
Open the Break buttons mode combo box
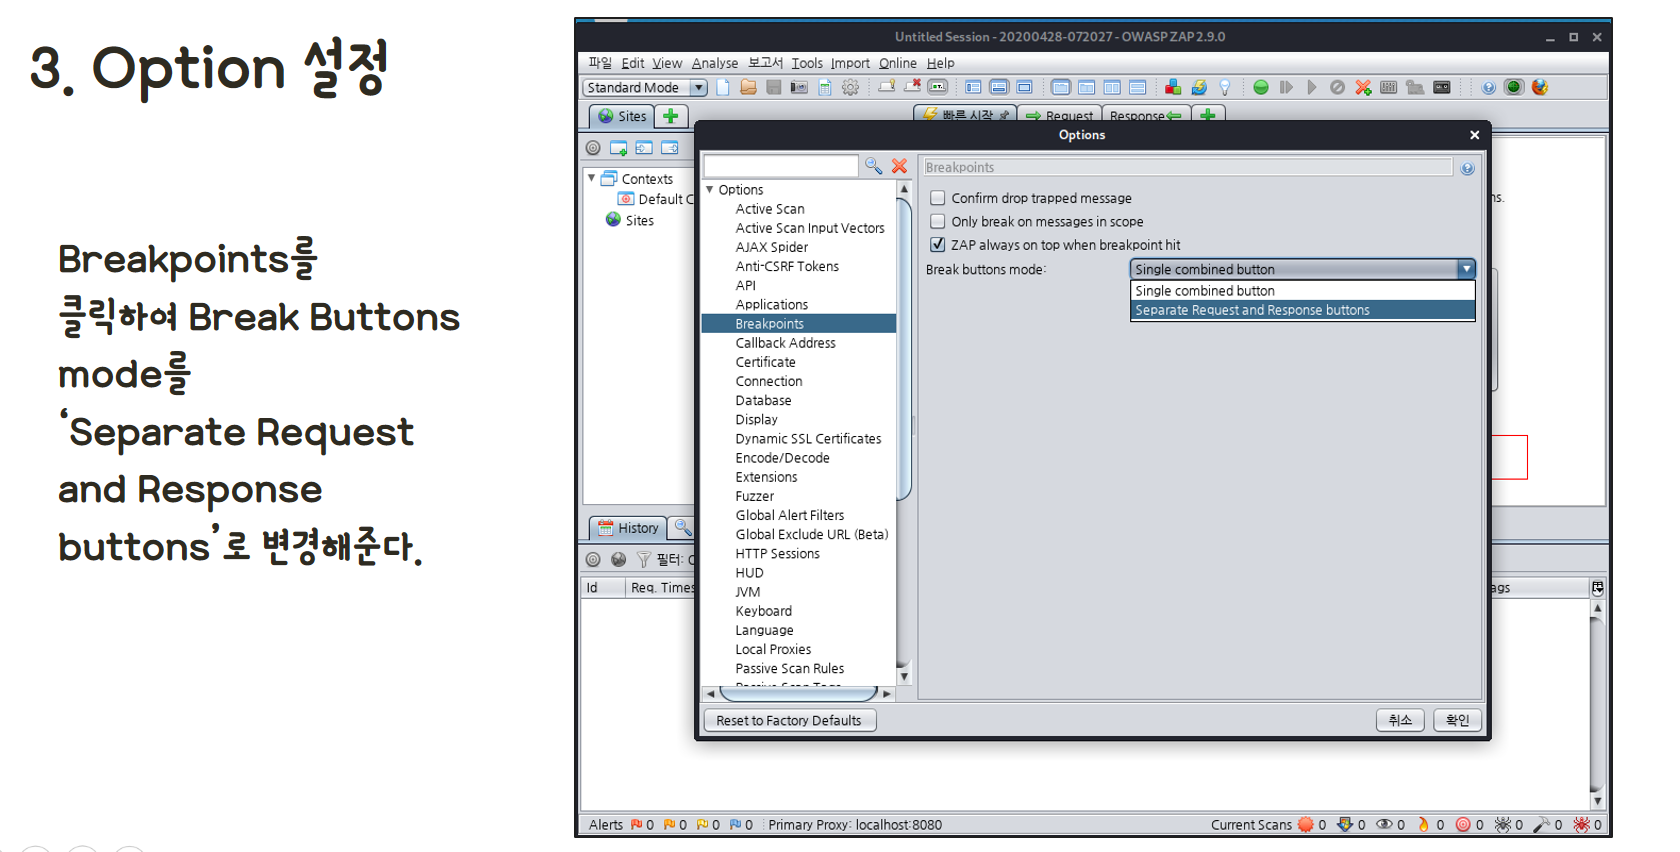1302,269
